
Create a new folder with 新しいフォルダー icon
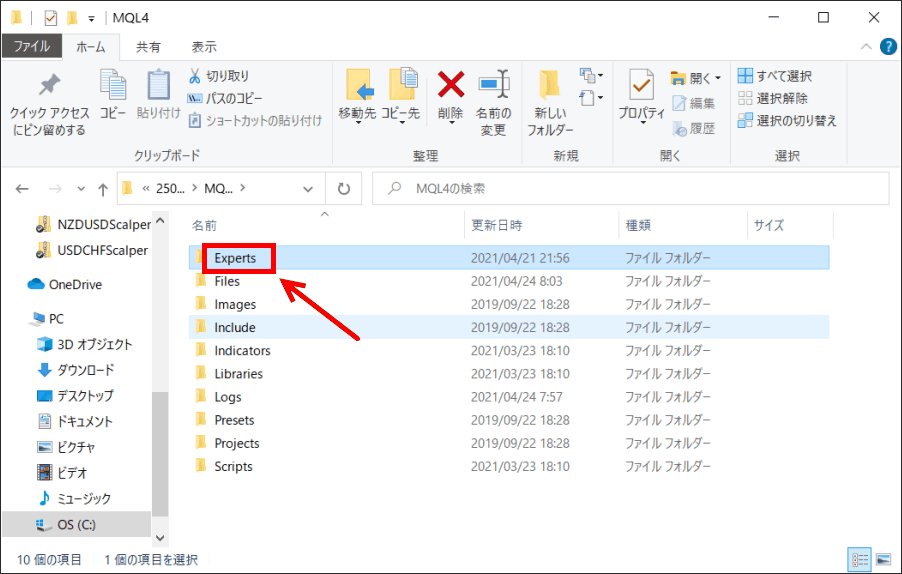pyautogui.click(x=549, y=86)
